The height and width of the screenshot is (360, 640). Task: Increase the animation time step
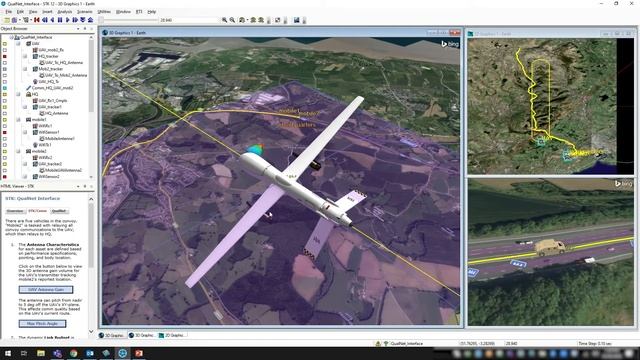[90, 20]
